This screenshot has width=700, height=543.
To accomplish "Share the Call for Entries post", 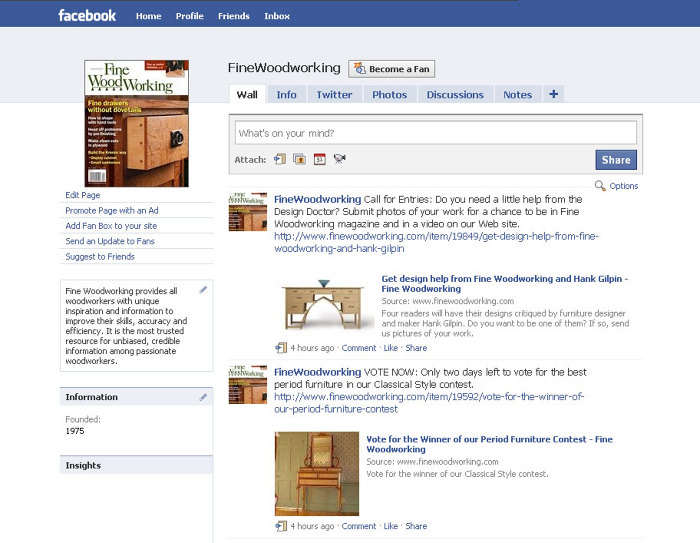I will point(416,348).
